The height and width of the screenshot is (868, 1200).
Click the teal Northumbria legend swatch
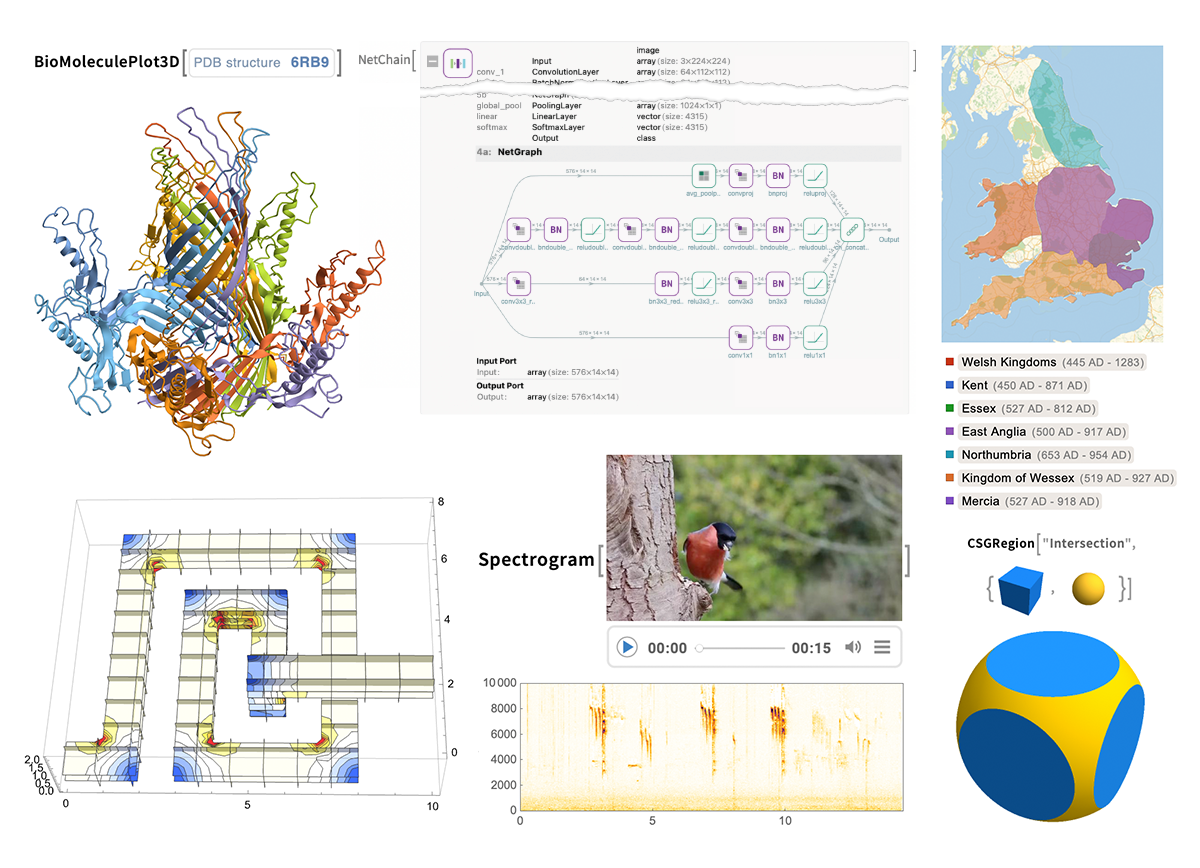click(x=948, y=455)
